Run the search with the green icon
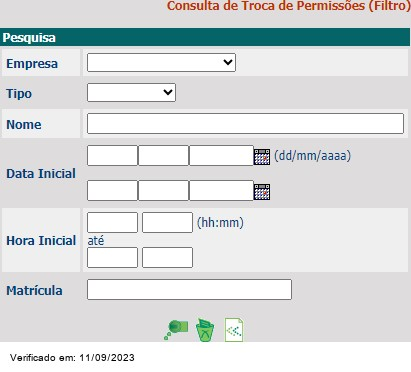Viewport: 411px width, 372px height. point(176,330)
